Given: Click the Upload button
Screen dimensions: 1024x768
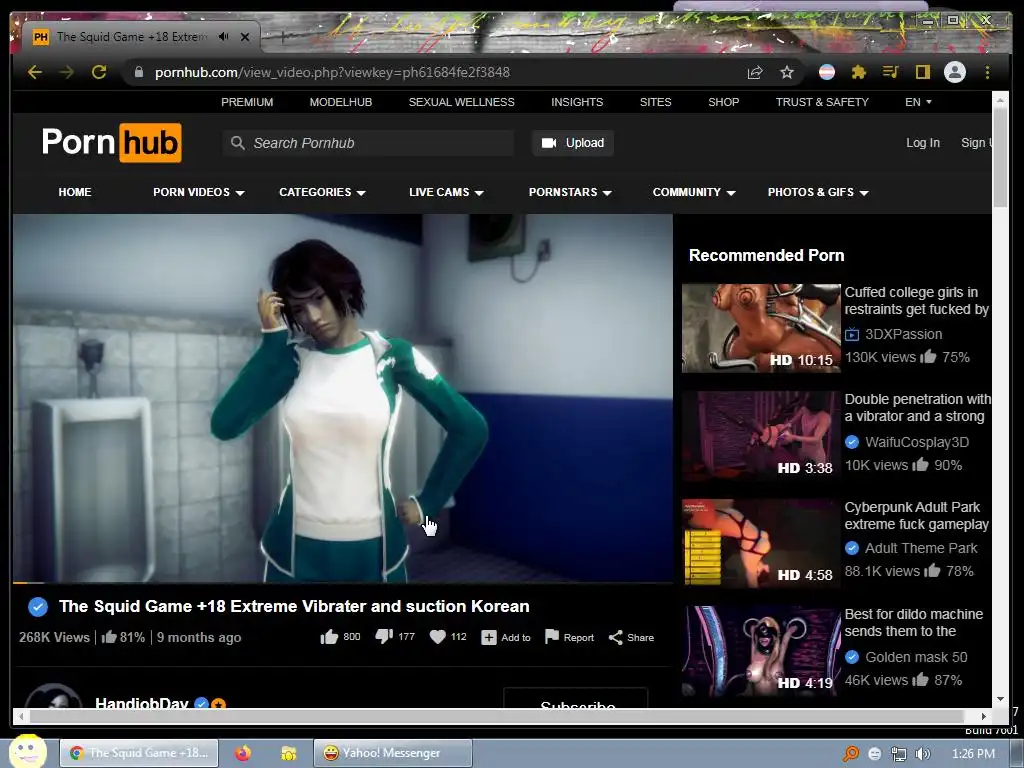Looking at the screenshot, I should 572,142.
